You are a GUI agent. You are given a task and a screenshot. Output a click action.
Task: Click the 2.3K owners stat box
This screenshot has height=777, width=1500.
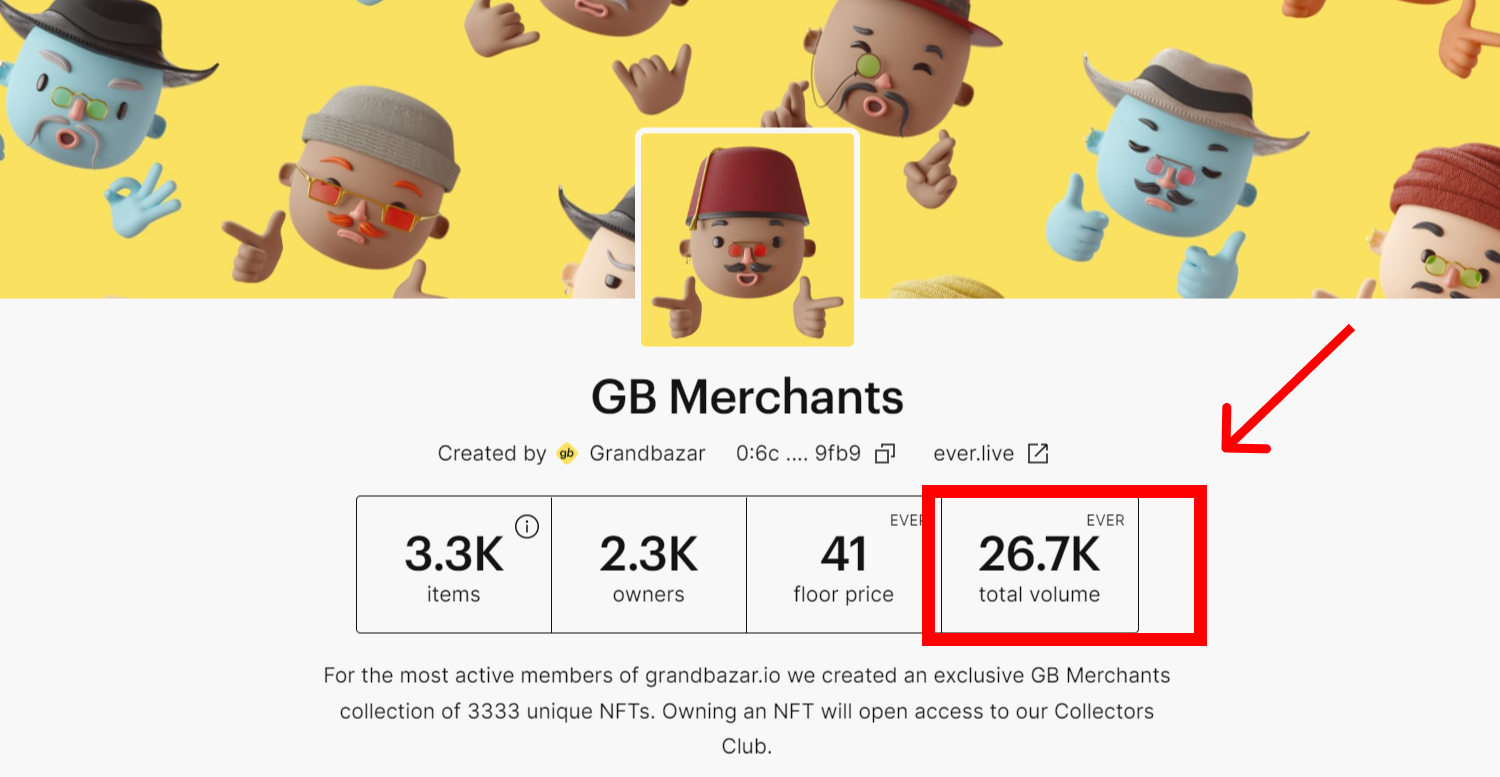click(649, 565)
